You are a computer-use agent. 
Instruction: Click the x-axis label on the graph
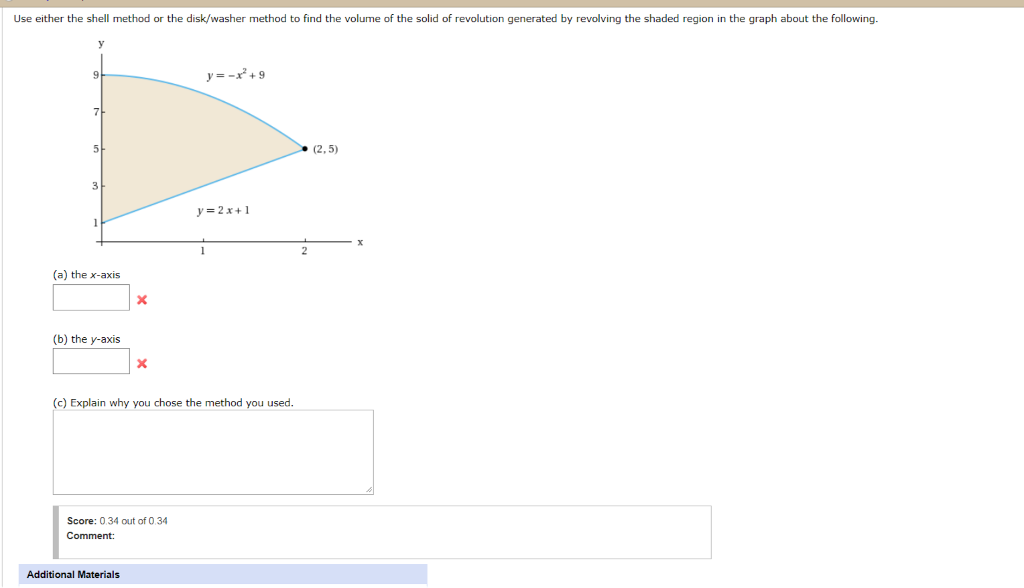point(358,240)
